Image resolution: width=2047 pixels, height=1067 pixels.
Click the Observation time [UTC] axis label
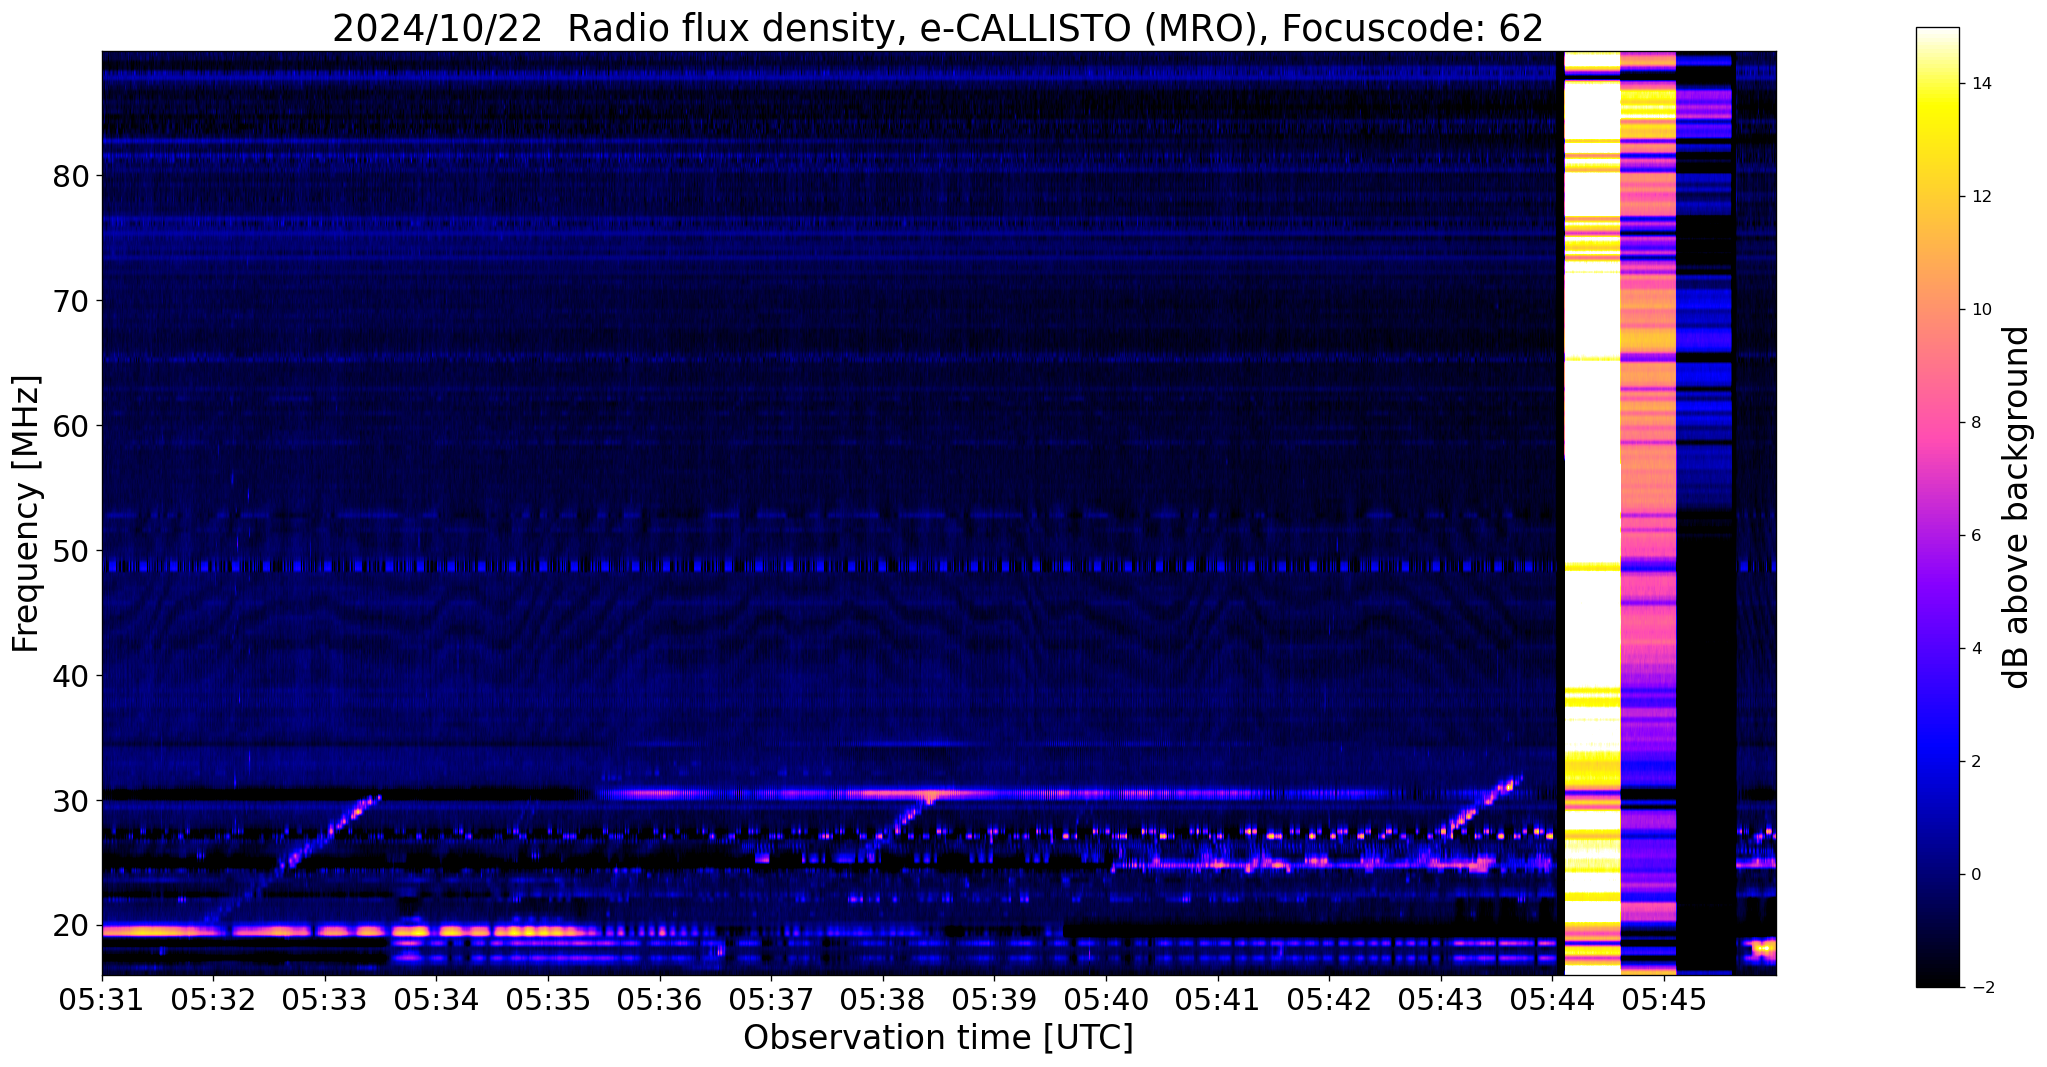pyautogui.click(x=938, y=1038)
